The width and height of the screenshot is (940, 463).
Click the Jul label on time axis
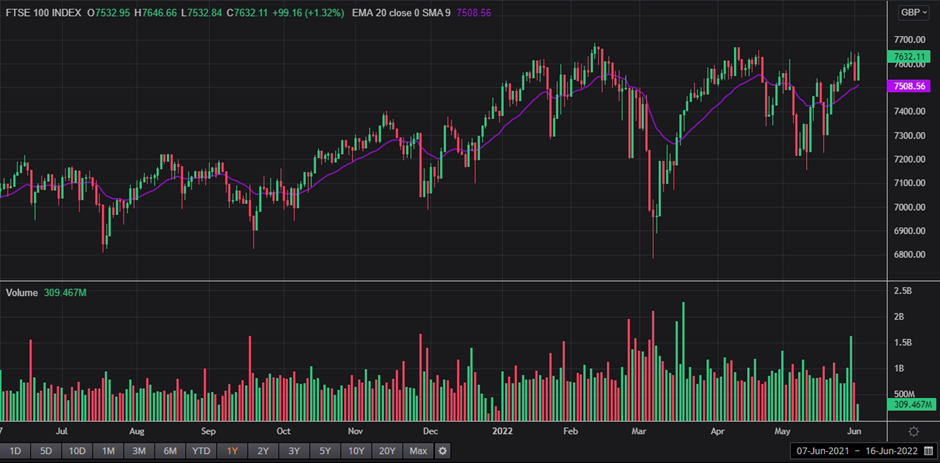point(61,431)
